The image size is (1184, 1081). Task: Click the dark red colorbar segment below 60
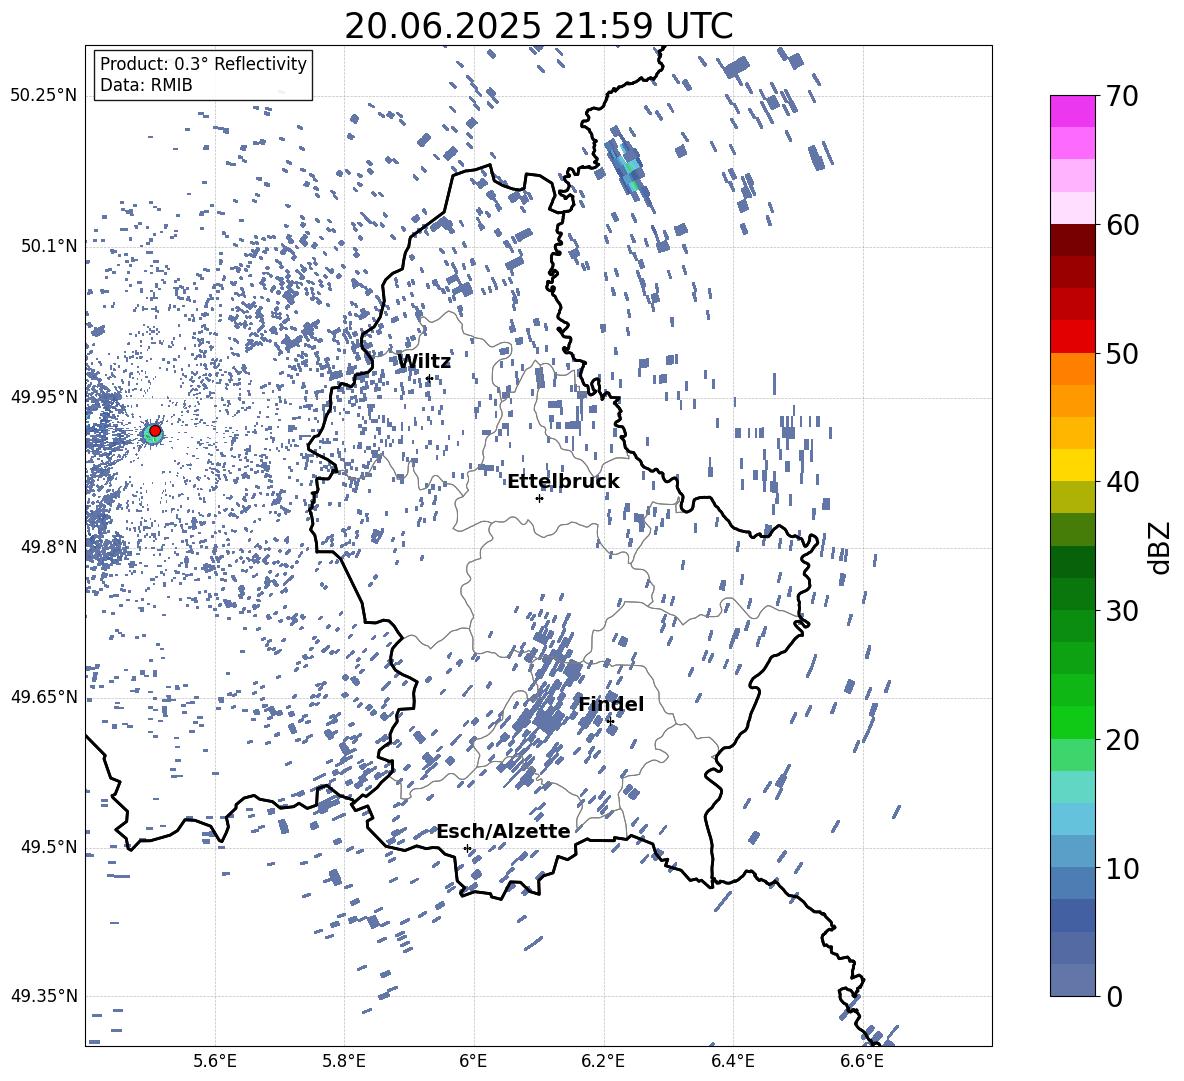point(1073,240)
